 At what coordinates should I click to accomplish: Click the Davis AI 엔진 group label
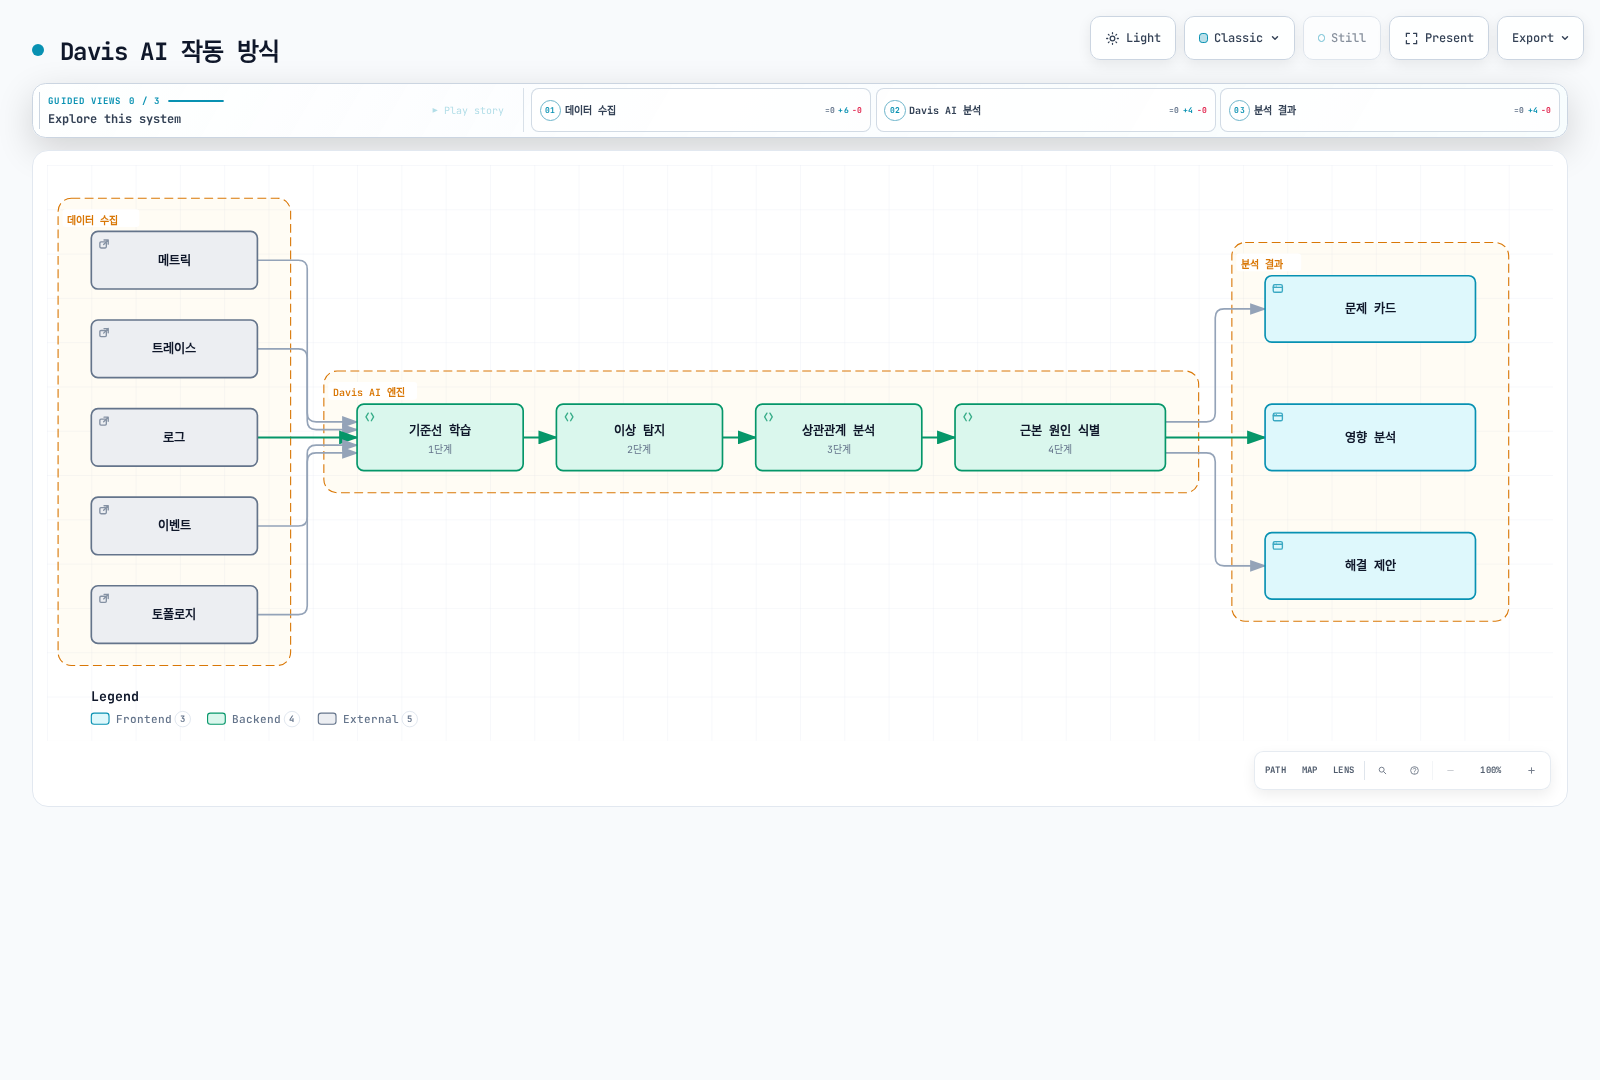(x=369, y=392)
